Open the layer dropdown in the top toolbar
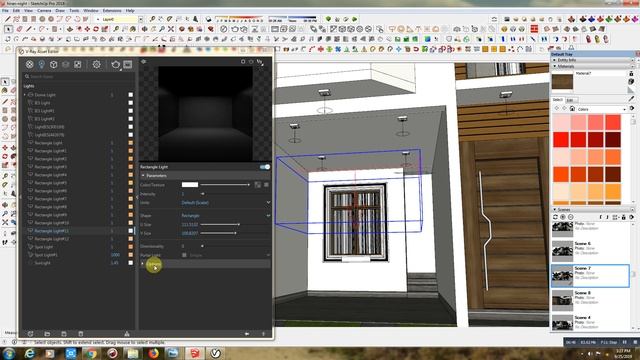Viewport: 640px width, 360px height. 140,19
